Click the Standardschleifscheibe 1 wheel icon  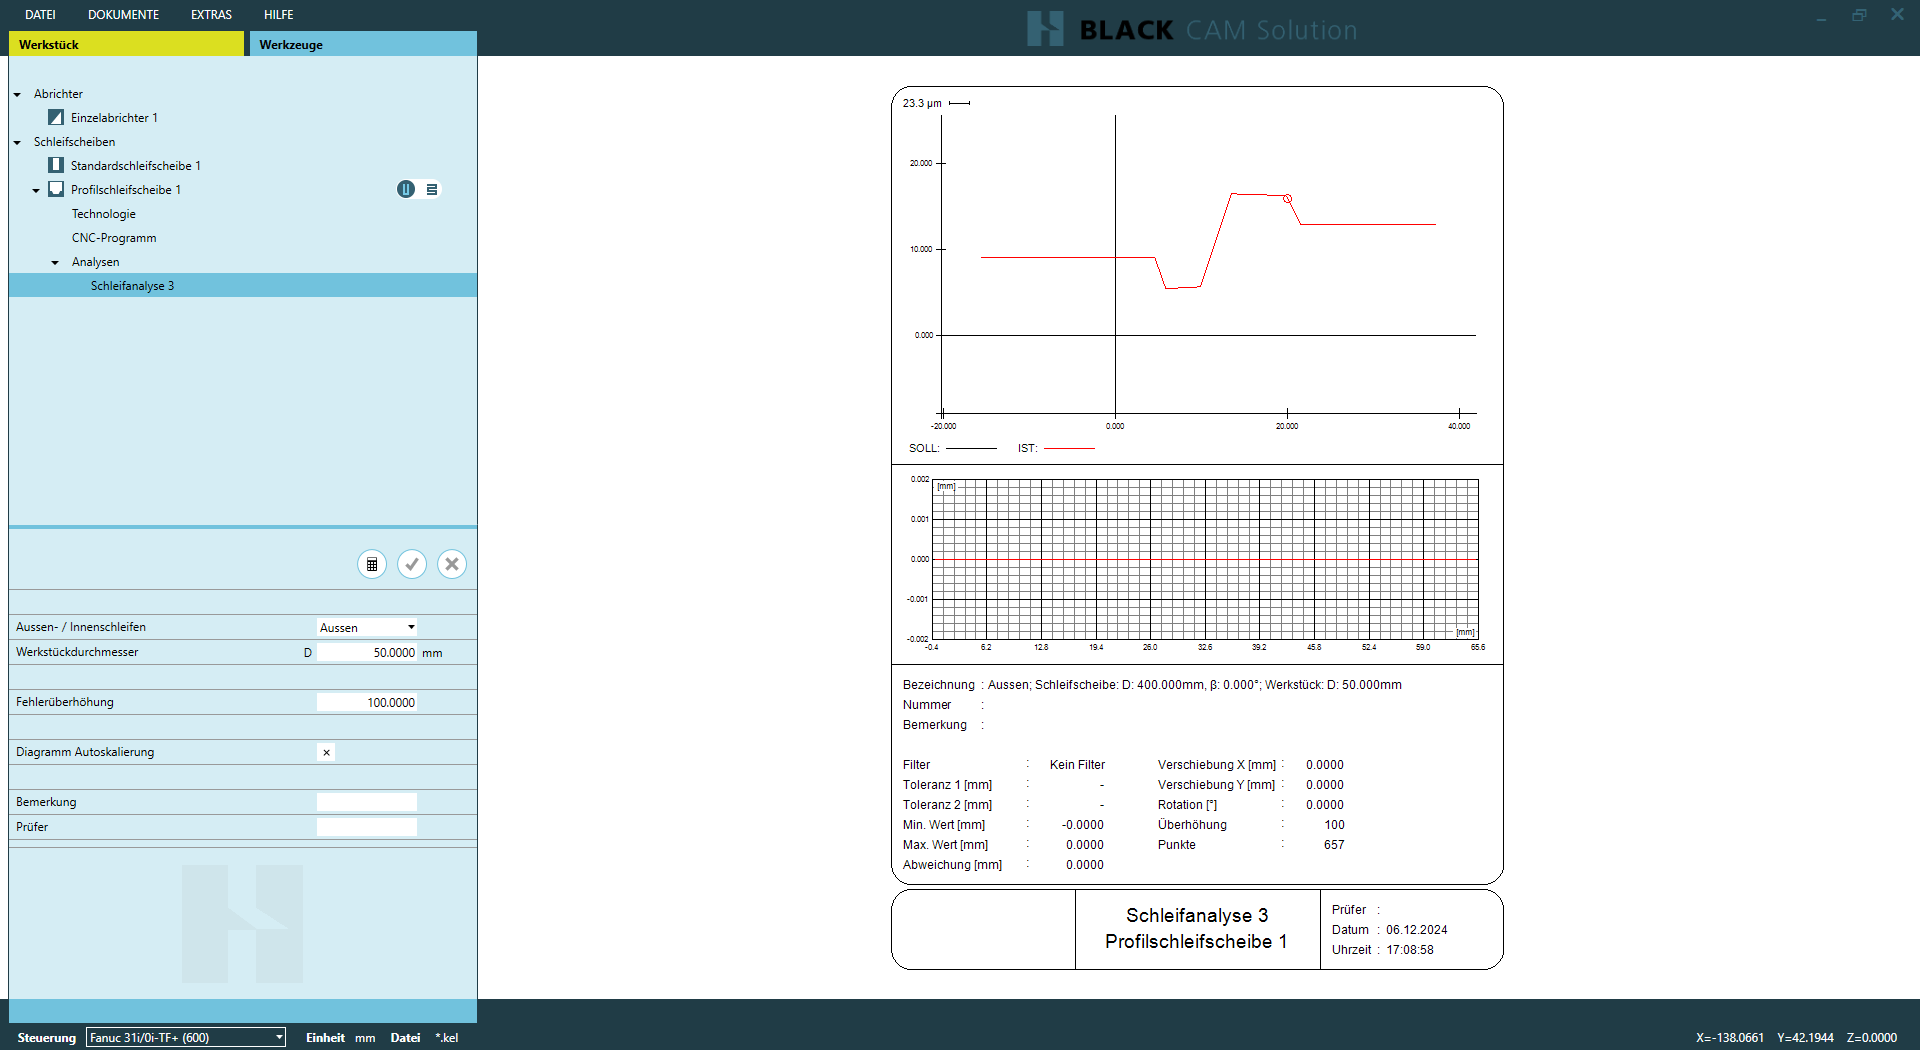pos(56,165)
